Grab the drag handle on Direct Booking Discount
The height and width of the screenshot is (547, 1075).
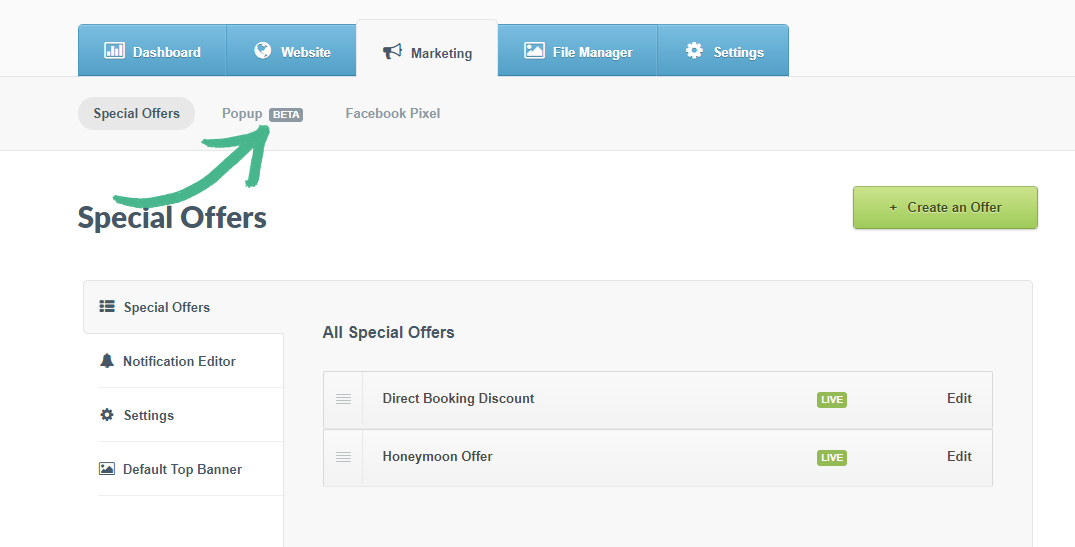[343, 399]
